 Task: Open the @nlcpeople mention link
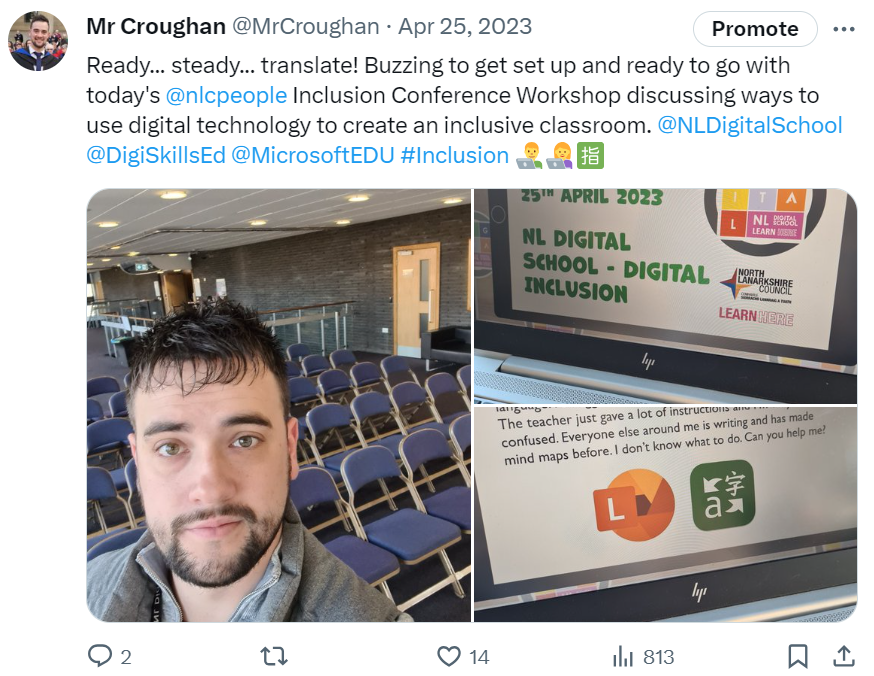226,95
